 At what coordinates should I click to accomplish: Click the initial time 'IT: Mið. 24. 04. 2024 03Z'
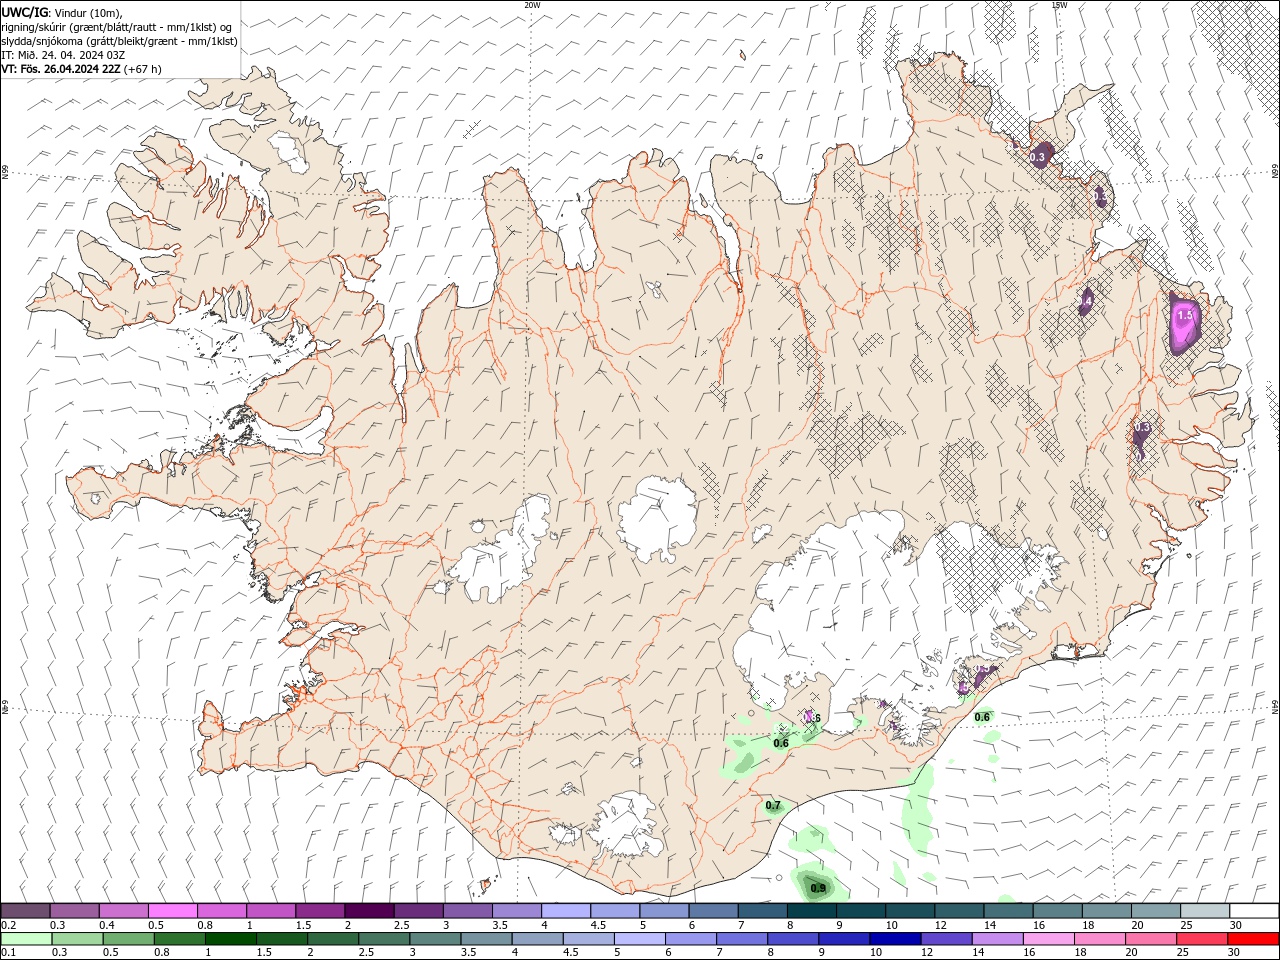pyautogui.click(x=63, y=55)
